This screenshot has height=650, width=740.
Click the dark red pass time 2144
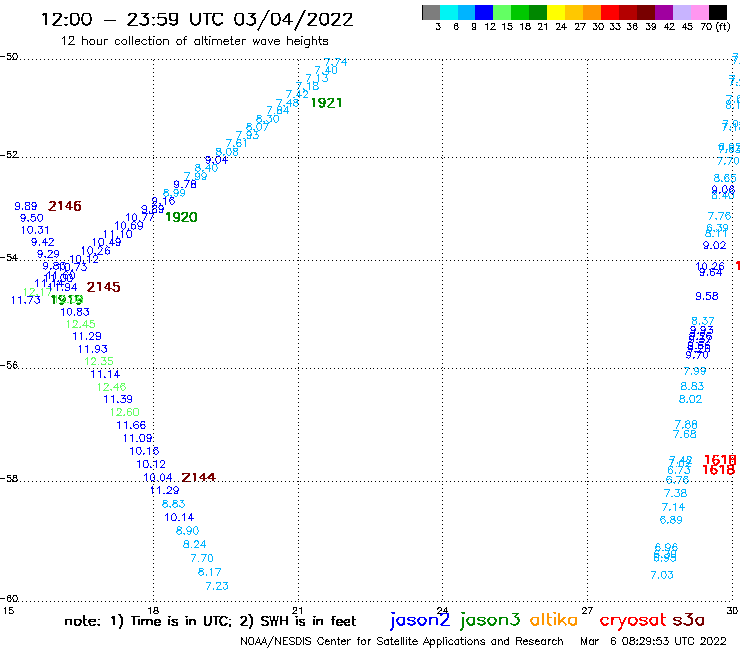point(198,477)
